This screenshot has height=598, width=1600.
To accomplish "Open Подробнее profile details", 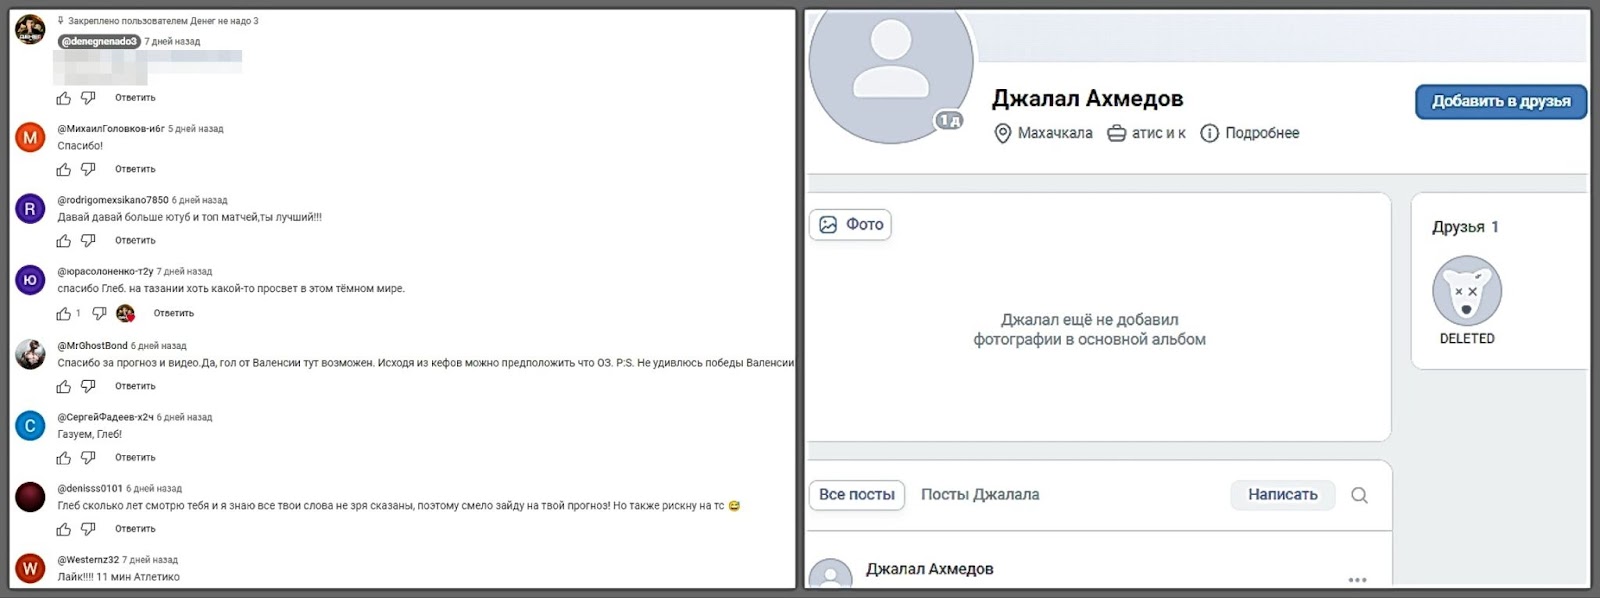I will point(1250,133).
